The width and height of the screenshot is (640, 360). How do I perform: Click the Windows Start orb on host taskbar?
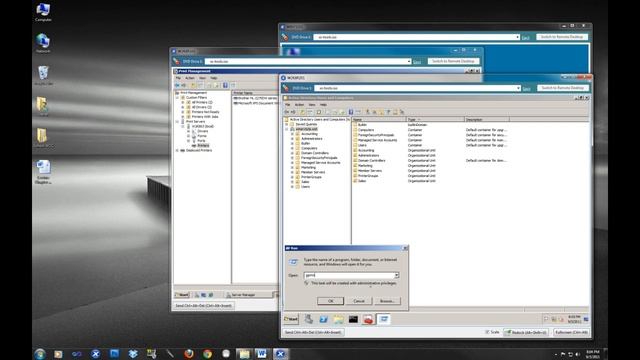pos(40,354)
